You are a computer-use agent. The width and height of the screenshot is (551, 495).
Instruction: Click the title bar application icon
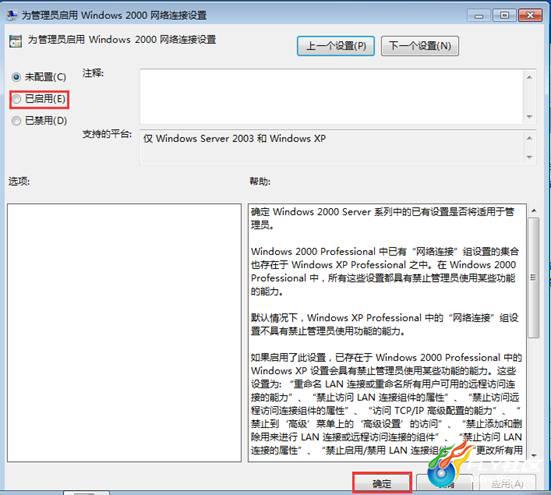12,15
